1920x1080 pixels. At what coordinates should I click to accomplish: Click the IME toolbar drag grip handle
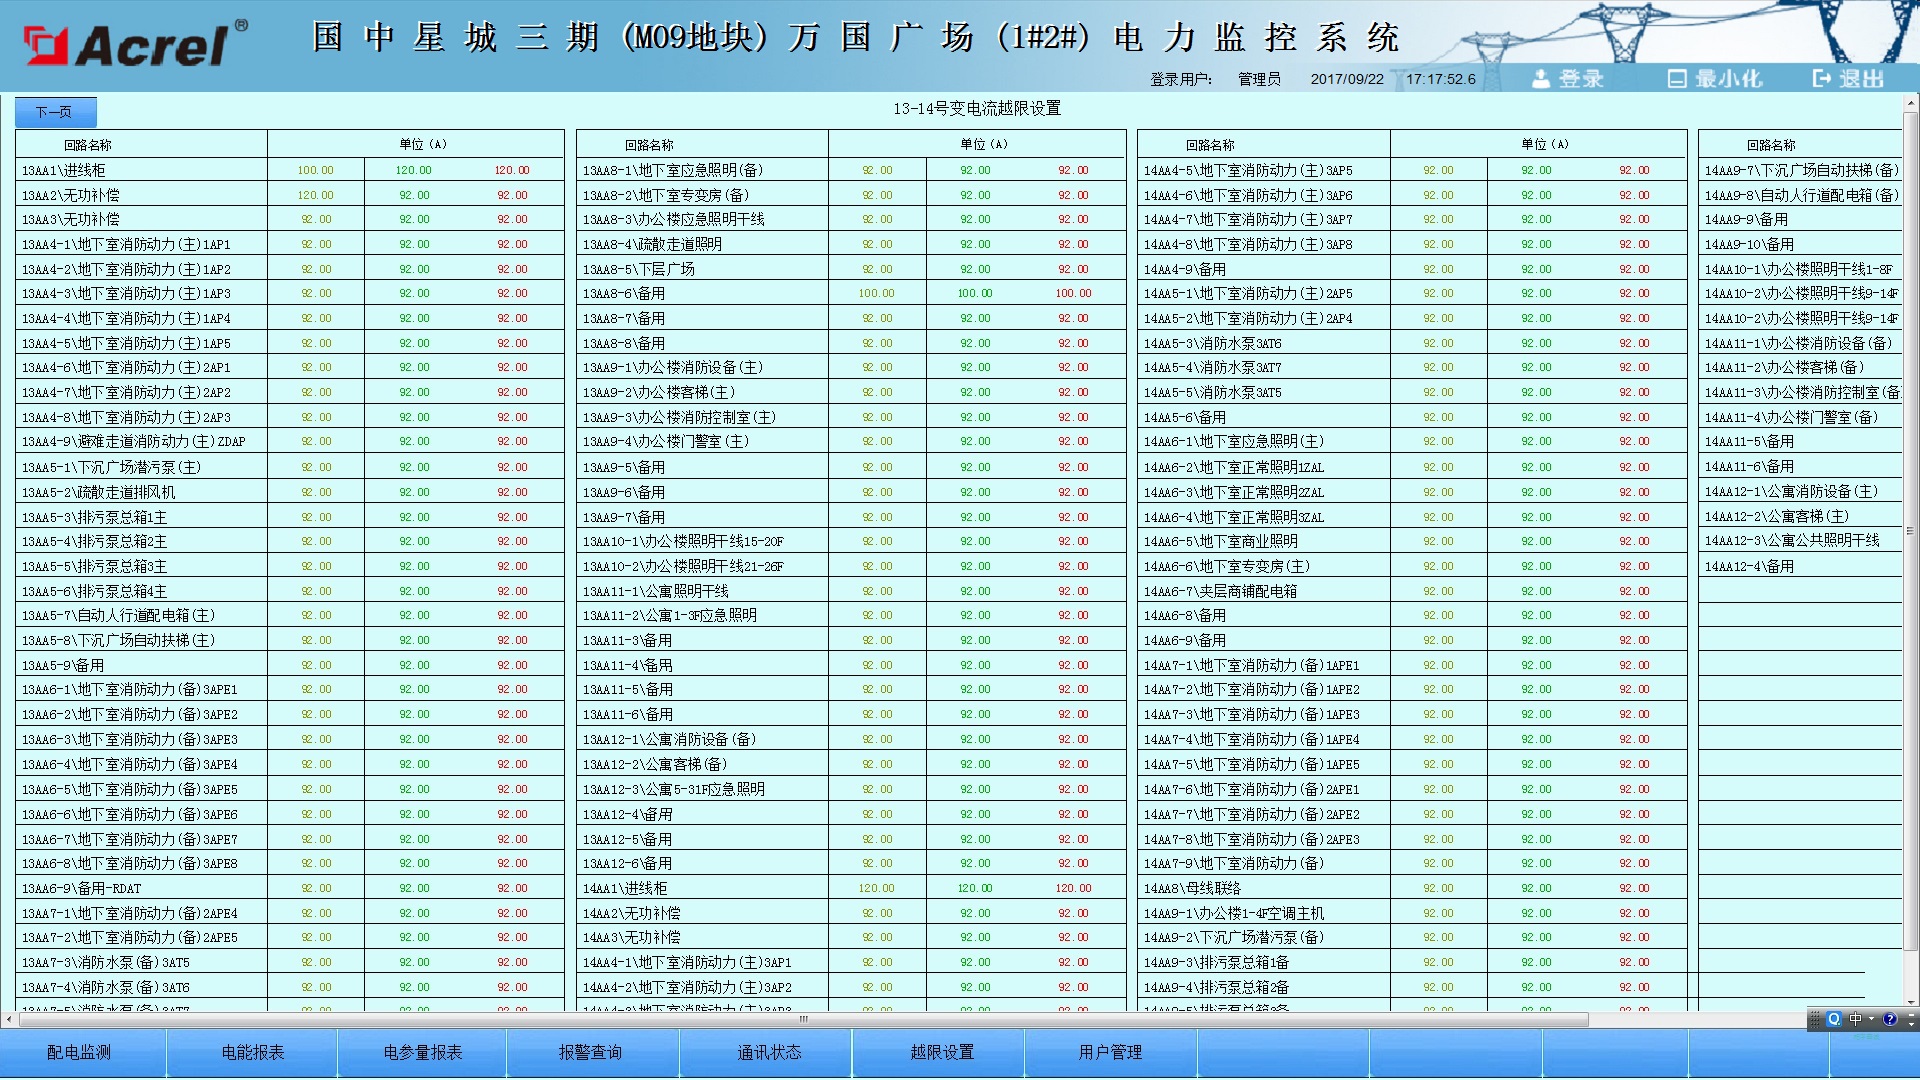tap(1815, 1019)
